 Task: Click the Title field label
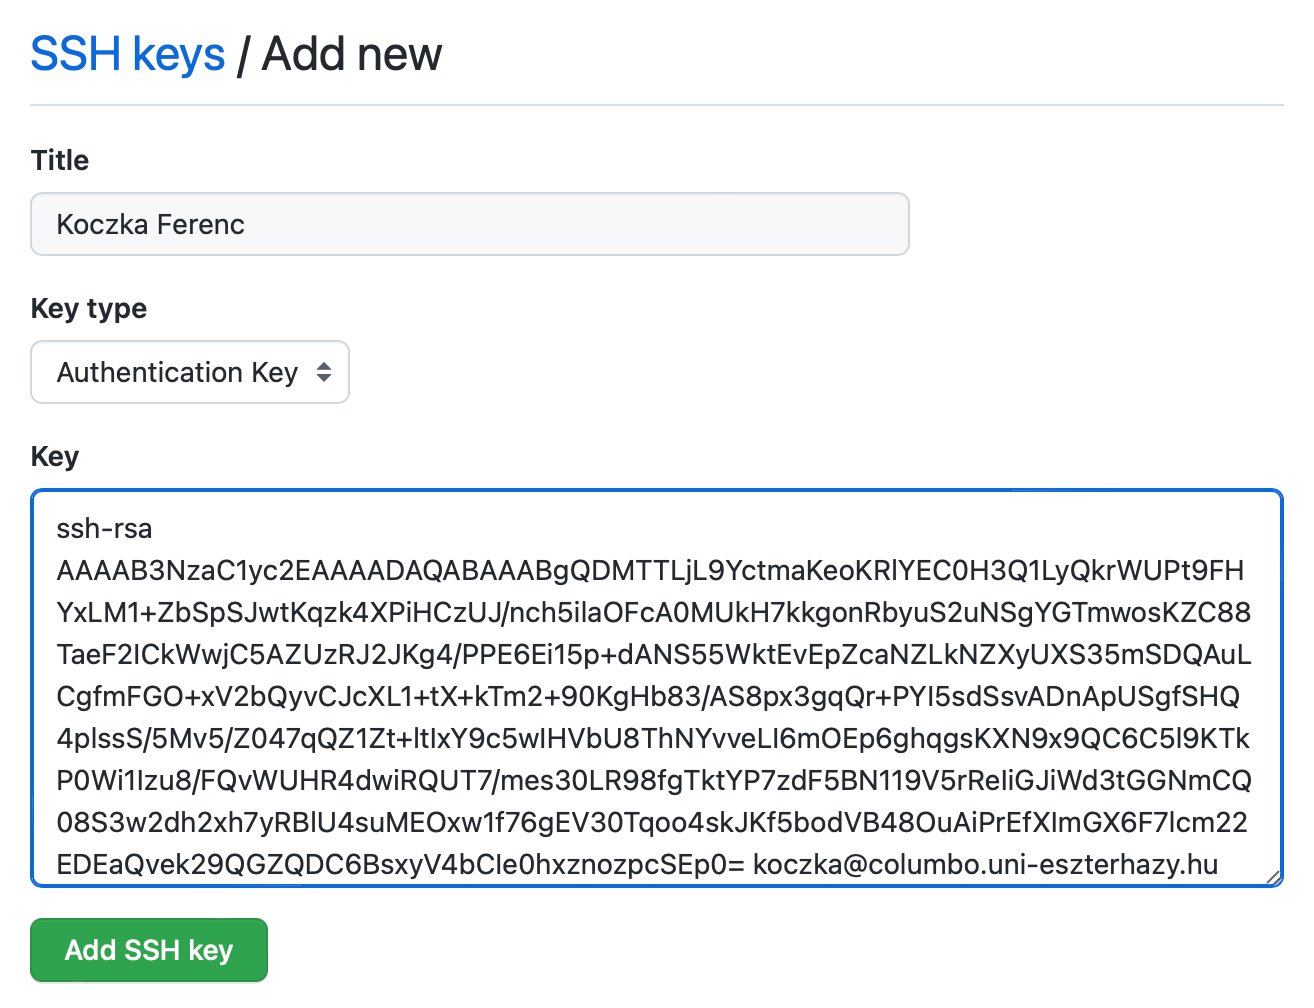tap(60, 160)
